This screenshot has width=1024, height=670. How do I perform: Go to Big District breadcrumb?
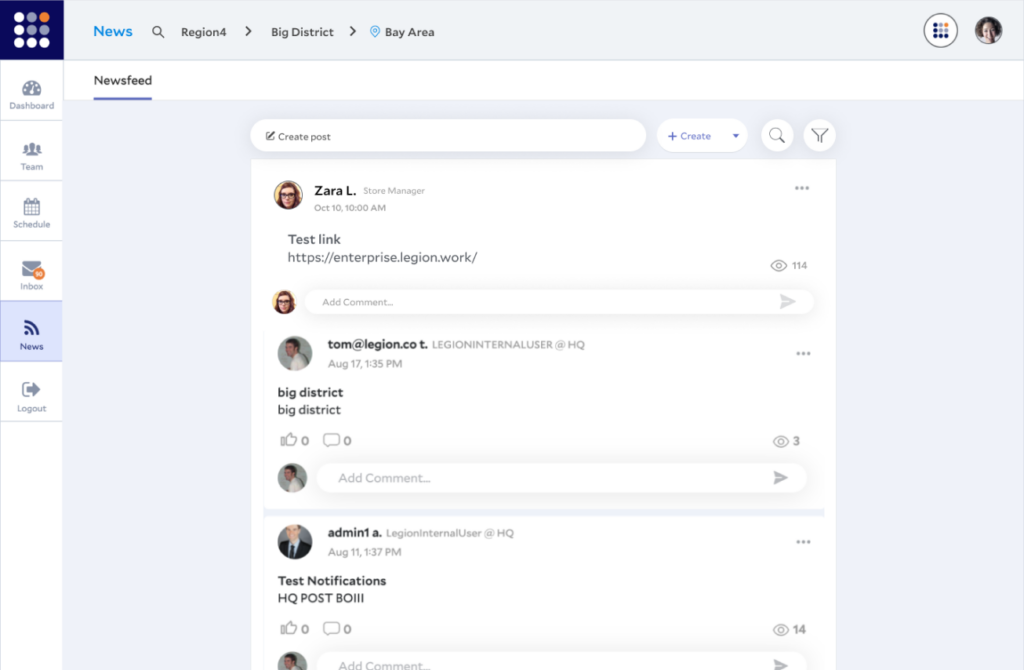tap(302, 32)
